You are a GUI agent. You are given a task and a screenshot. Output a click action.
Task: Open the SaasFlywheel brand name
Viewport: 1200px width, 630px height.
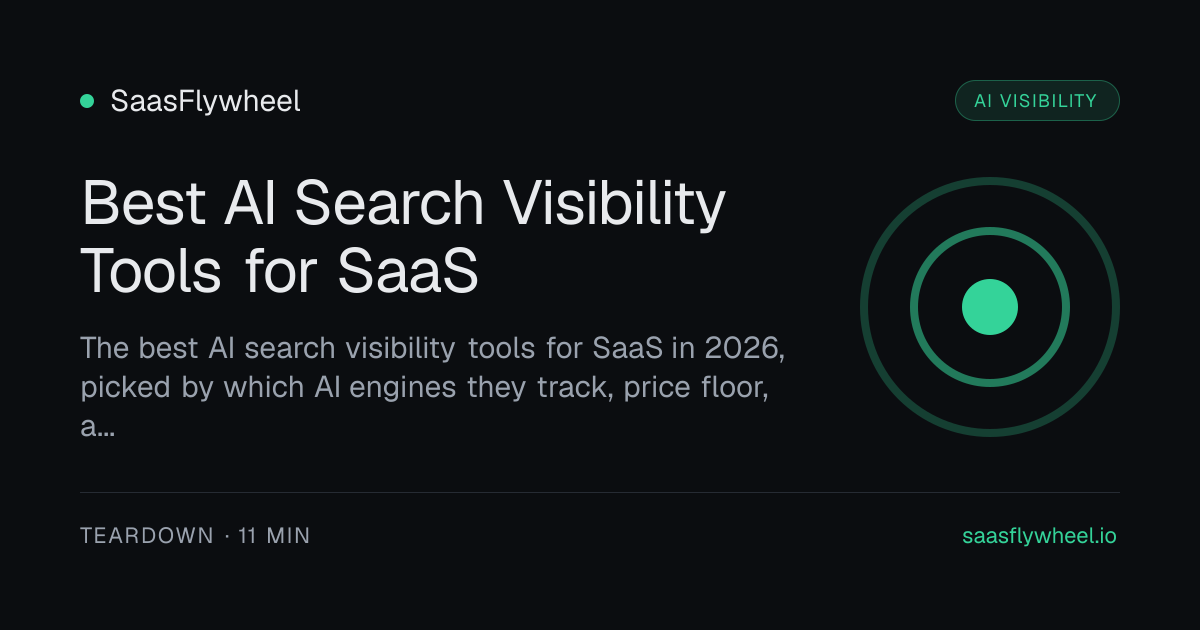205,101
